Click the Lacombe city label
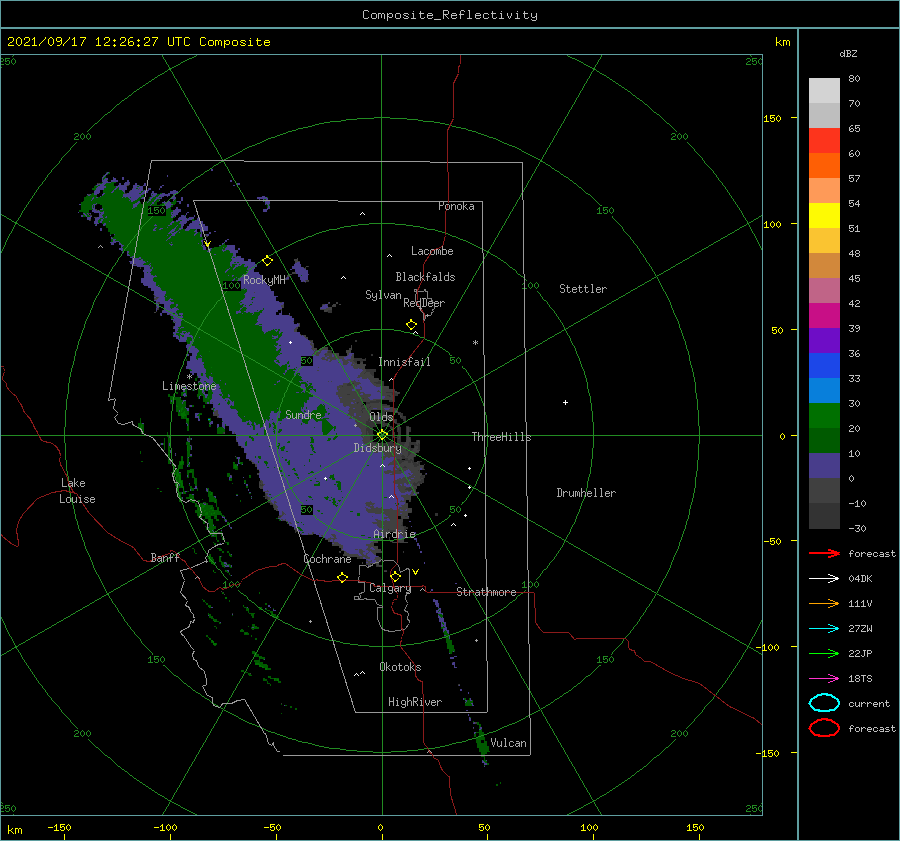The width and height of the screenshot is (900, 841). coord(432,251)
